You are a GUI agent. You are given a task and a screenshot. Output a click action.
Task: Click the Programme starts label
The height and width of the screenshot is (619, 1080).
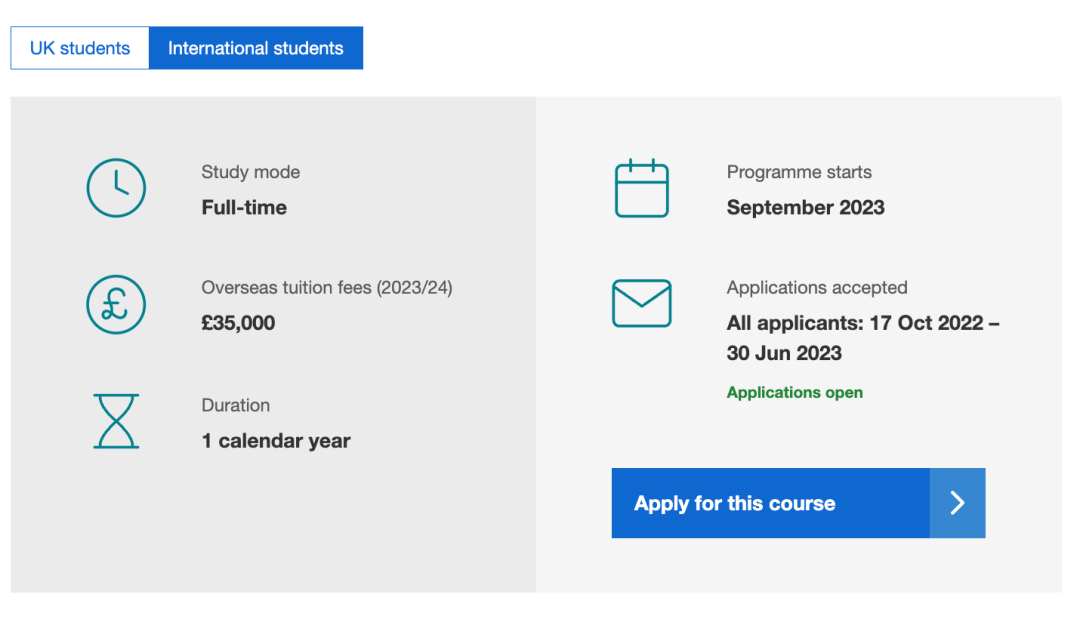799,172
